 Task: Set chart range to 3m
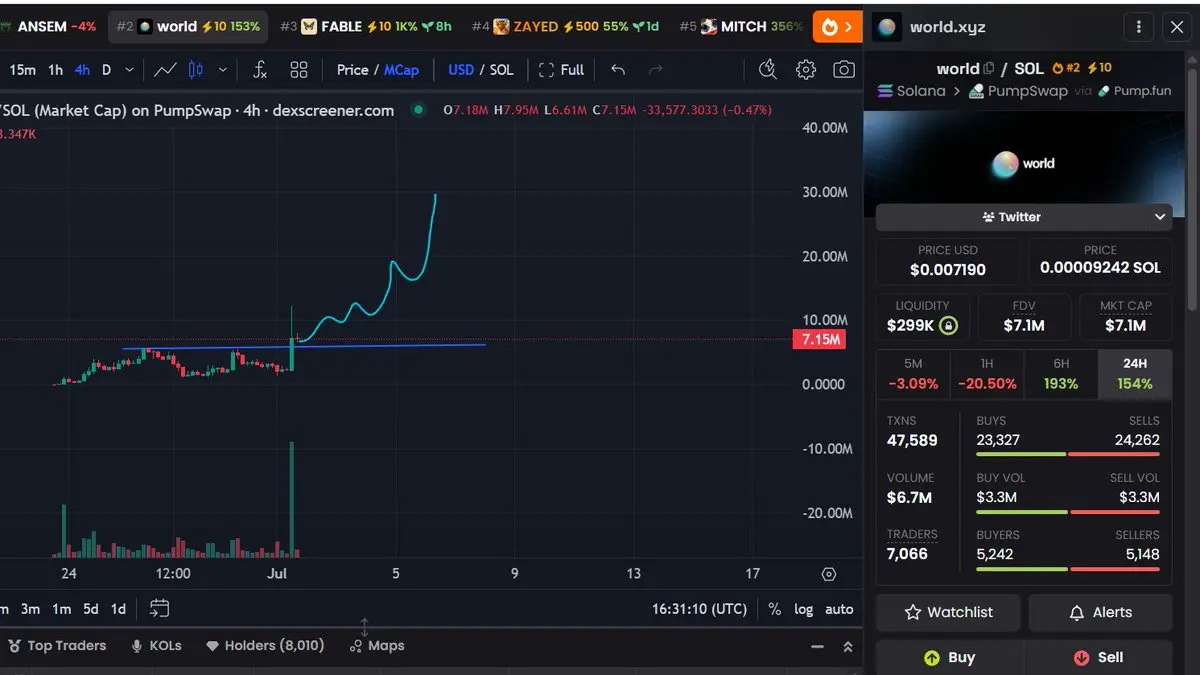(30, 609)
